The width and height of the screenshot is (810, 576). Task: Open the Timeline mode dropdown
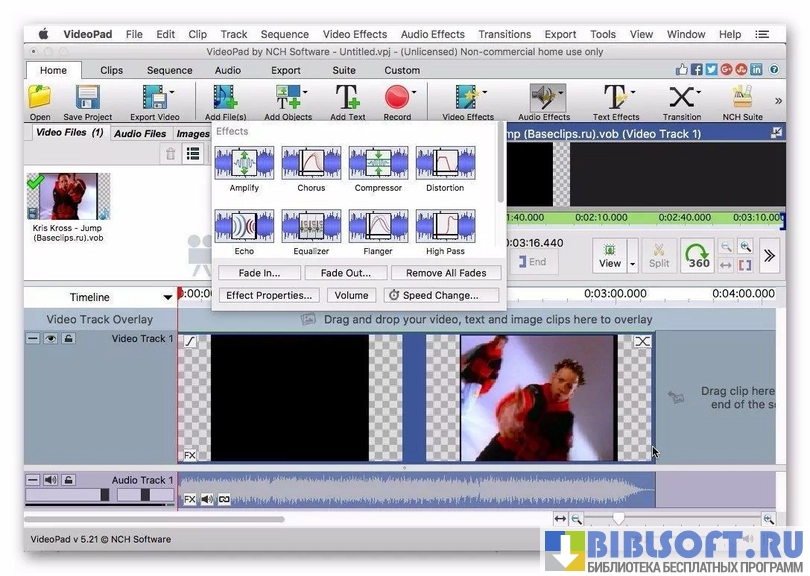coord(167,297)
